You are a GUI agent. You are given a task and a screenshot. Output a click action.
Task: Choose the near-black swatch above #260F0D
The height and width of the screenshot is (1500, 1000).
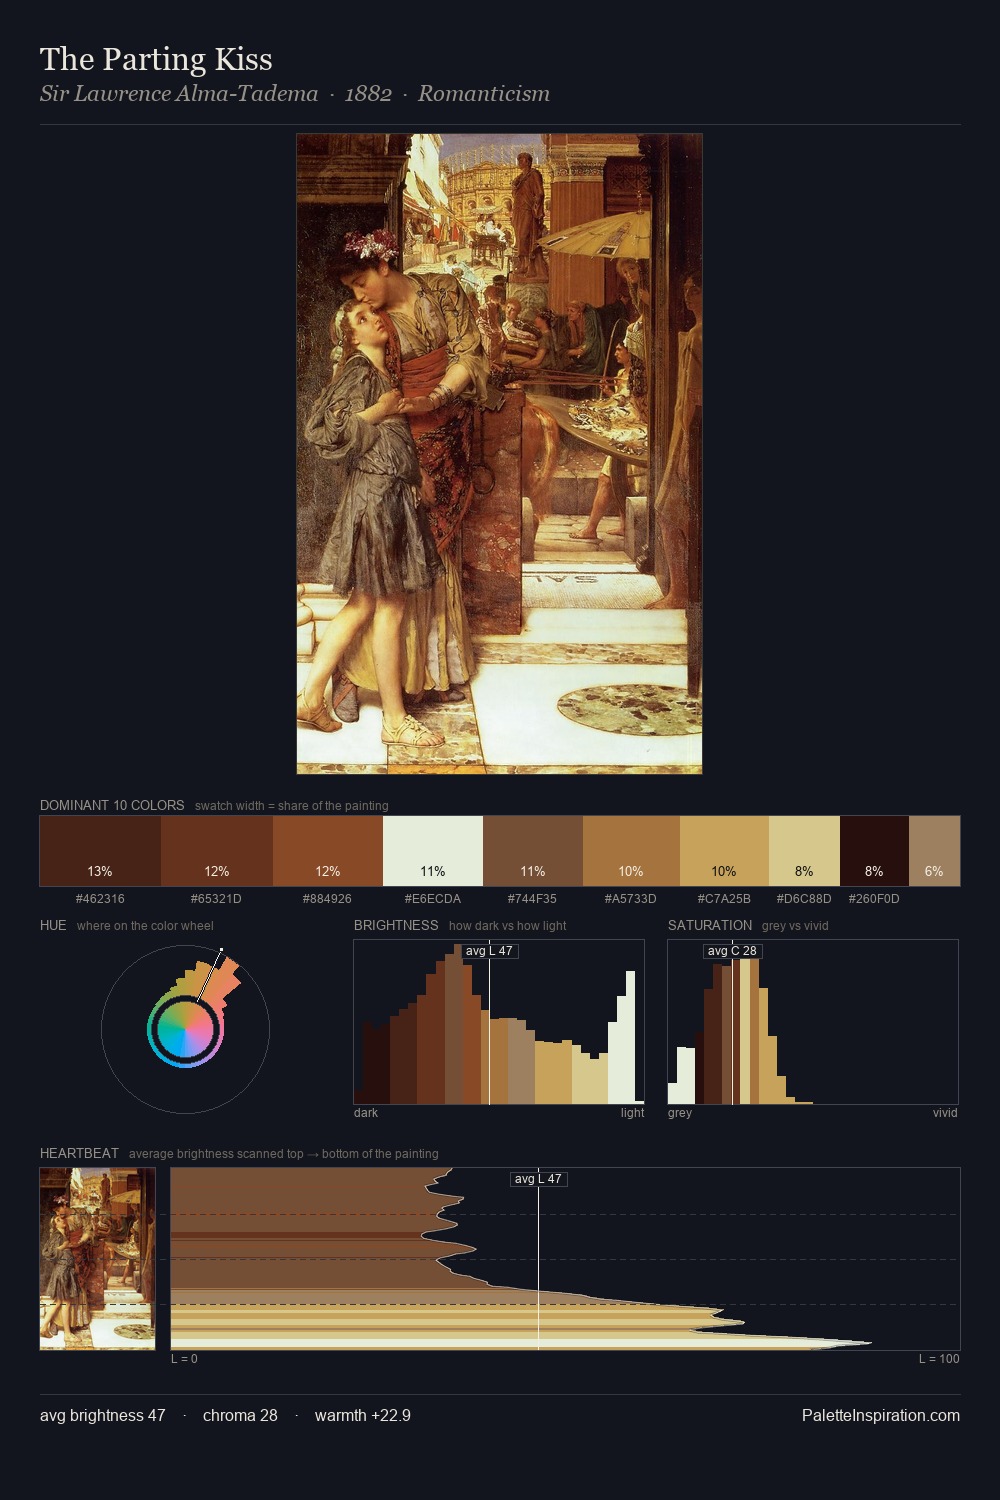point(874,851)
